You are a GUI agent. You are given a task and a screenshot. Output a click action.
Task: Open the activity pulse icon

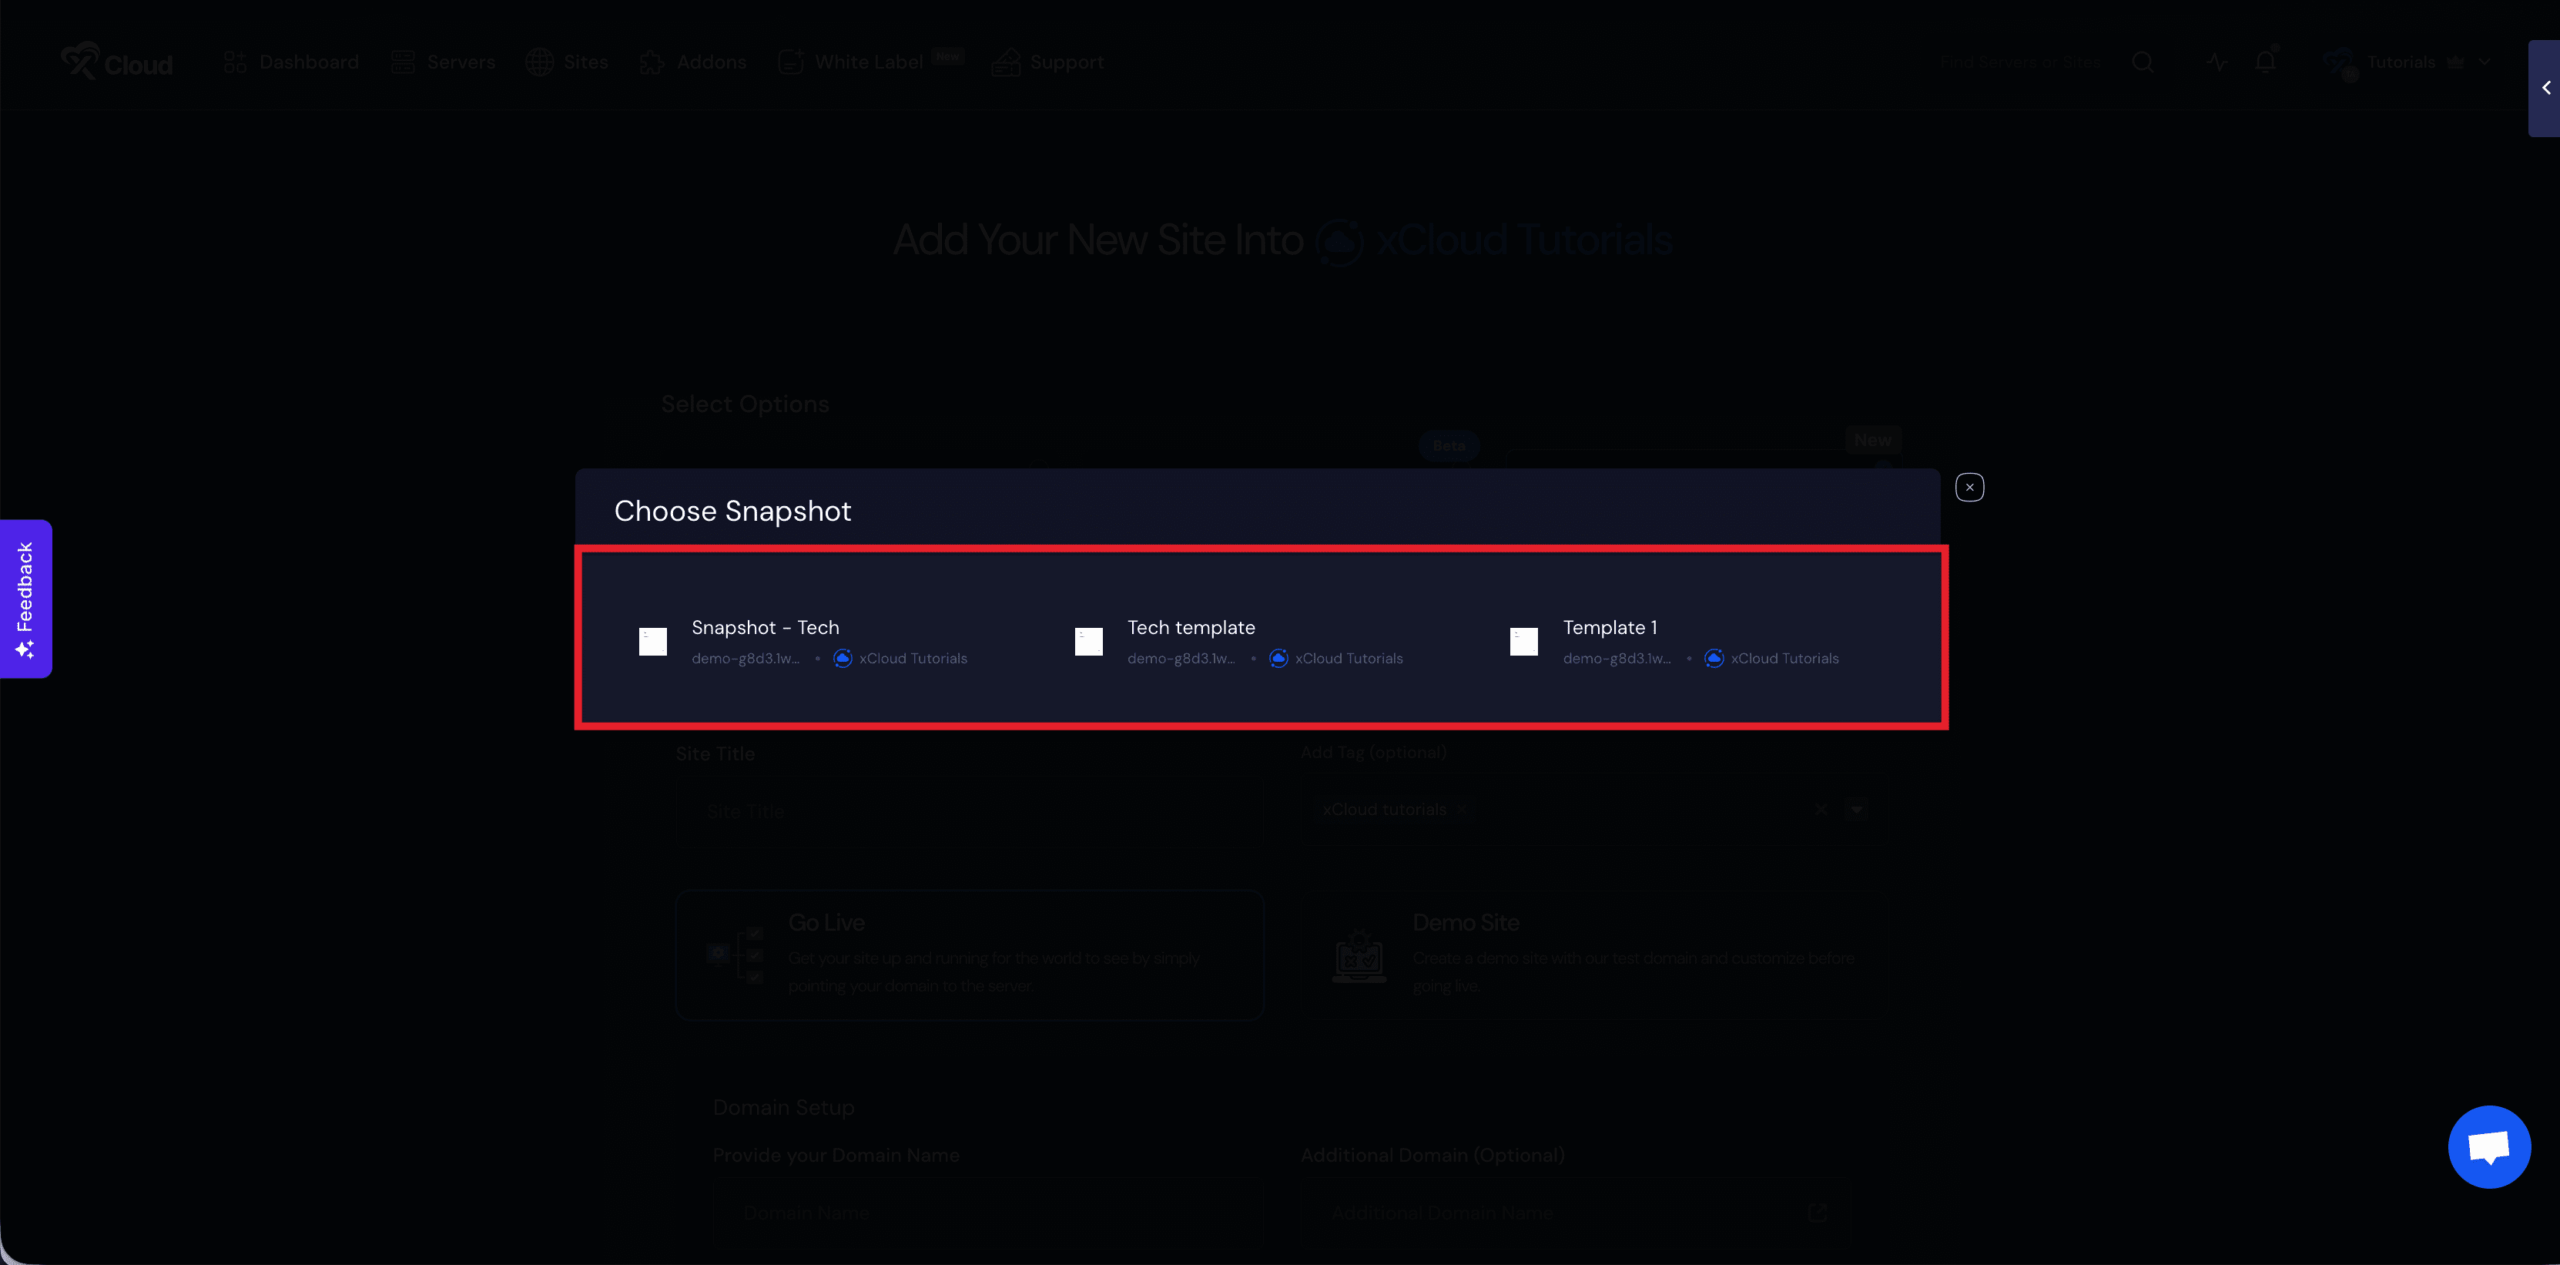pyautogui.click(x=2216, y=62)
